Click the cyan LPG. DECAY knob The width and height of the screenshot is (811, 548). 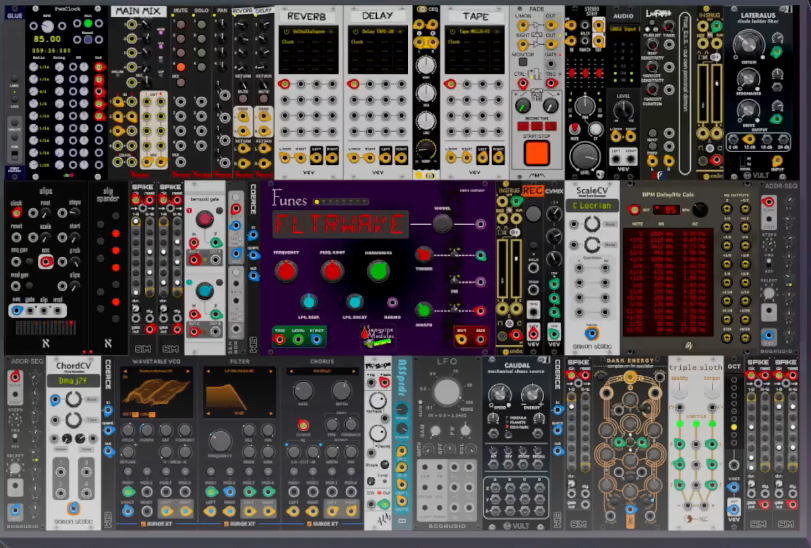click(x=355, y=302)
